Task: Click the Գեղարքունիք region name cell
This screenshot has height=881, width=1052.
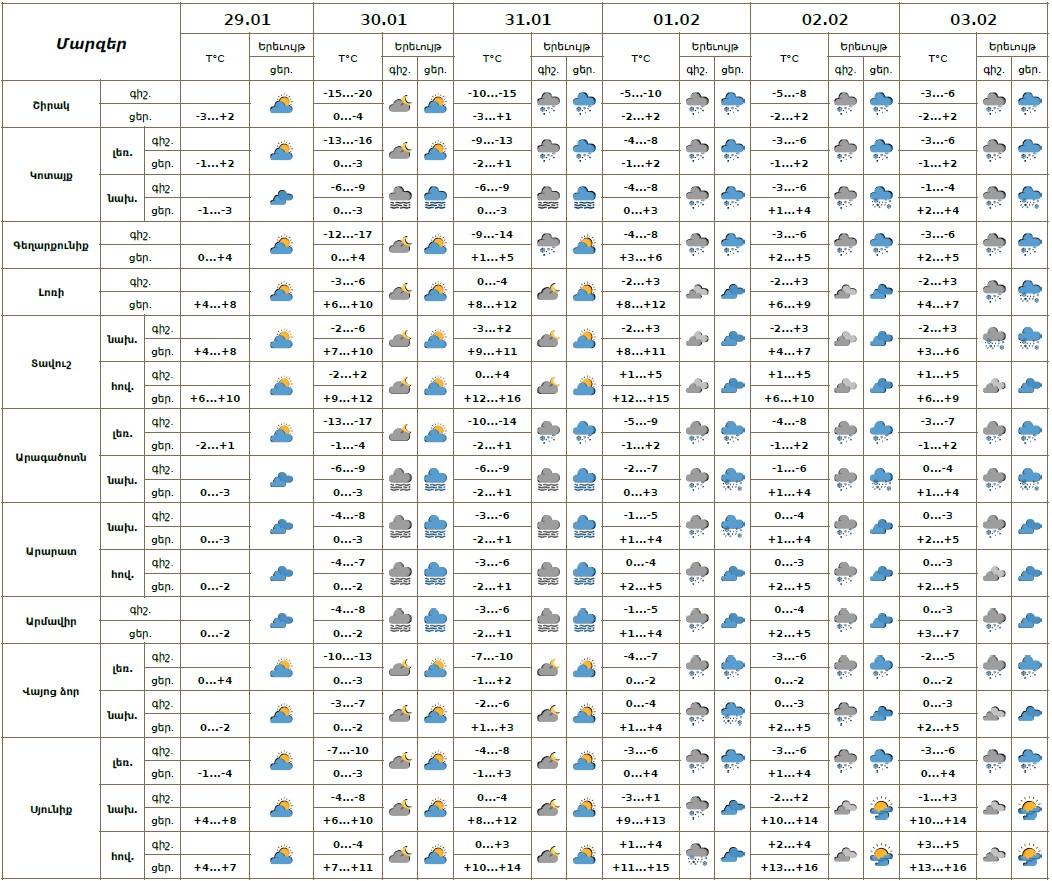Action: coord(58,245)
